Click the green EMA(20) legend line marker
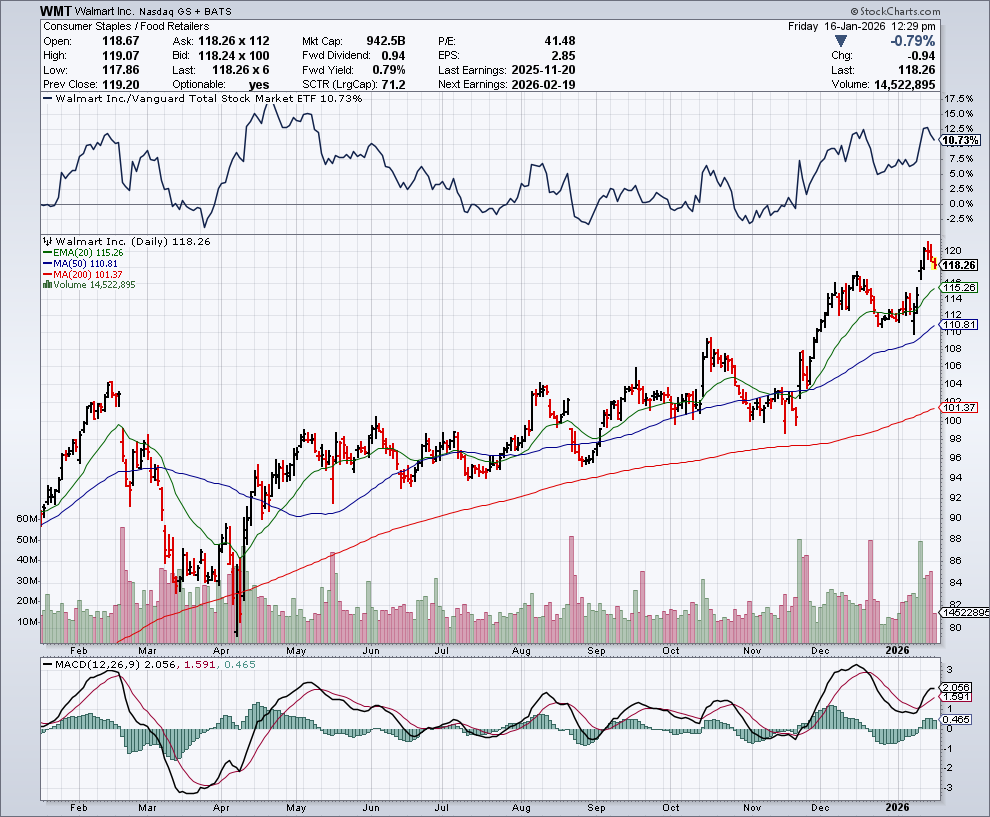990x817 pixels. pyautogui.click(x=45, y=253)
